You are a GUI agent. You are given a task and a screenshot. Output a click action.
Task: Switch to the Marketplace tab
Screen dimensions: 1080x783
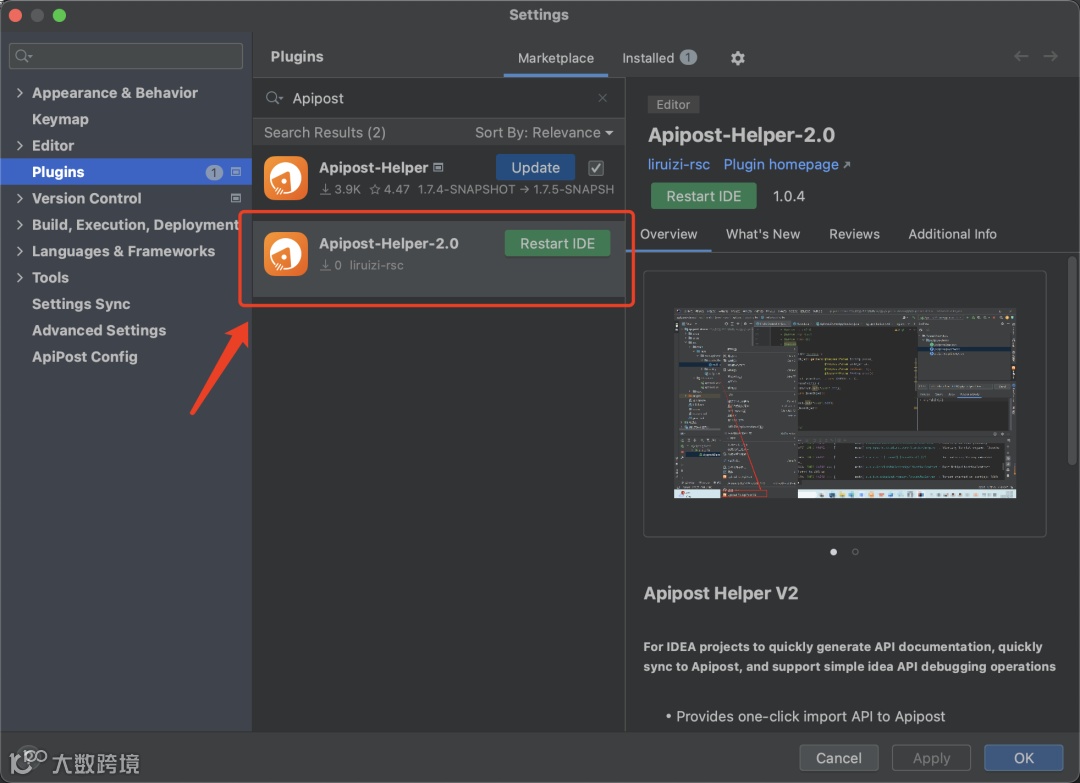[556, 58]
